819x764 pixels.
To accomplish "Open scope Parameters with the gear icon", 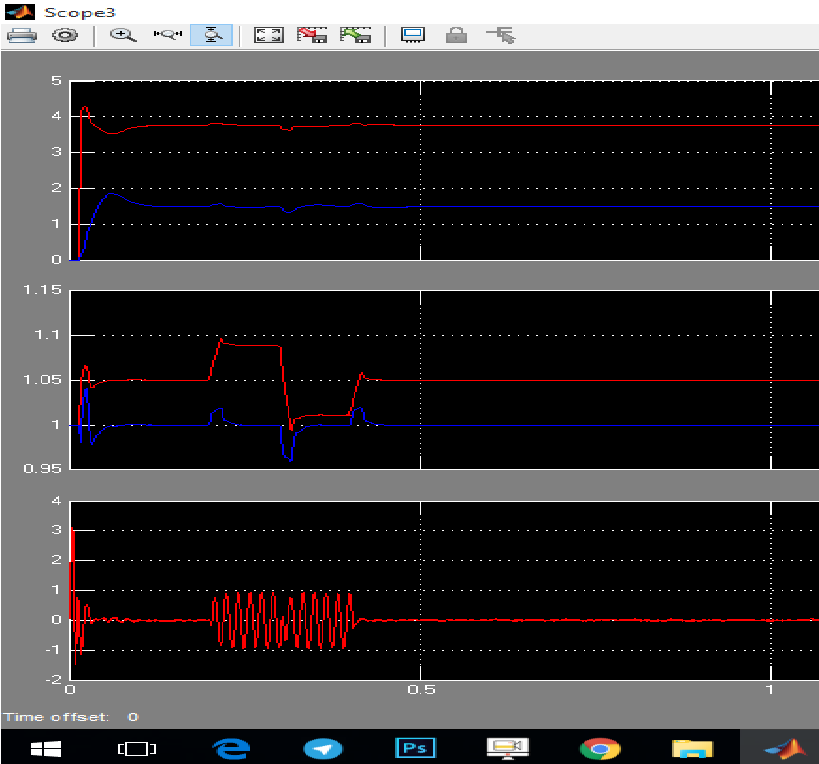I will coord(65,35).
